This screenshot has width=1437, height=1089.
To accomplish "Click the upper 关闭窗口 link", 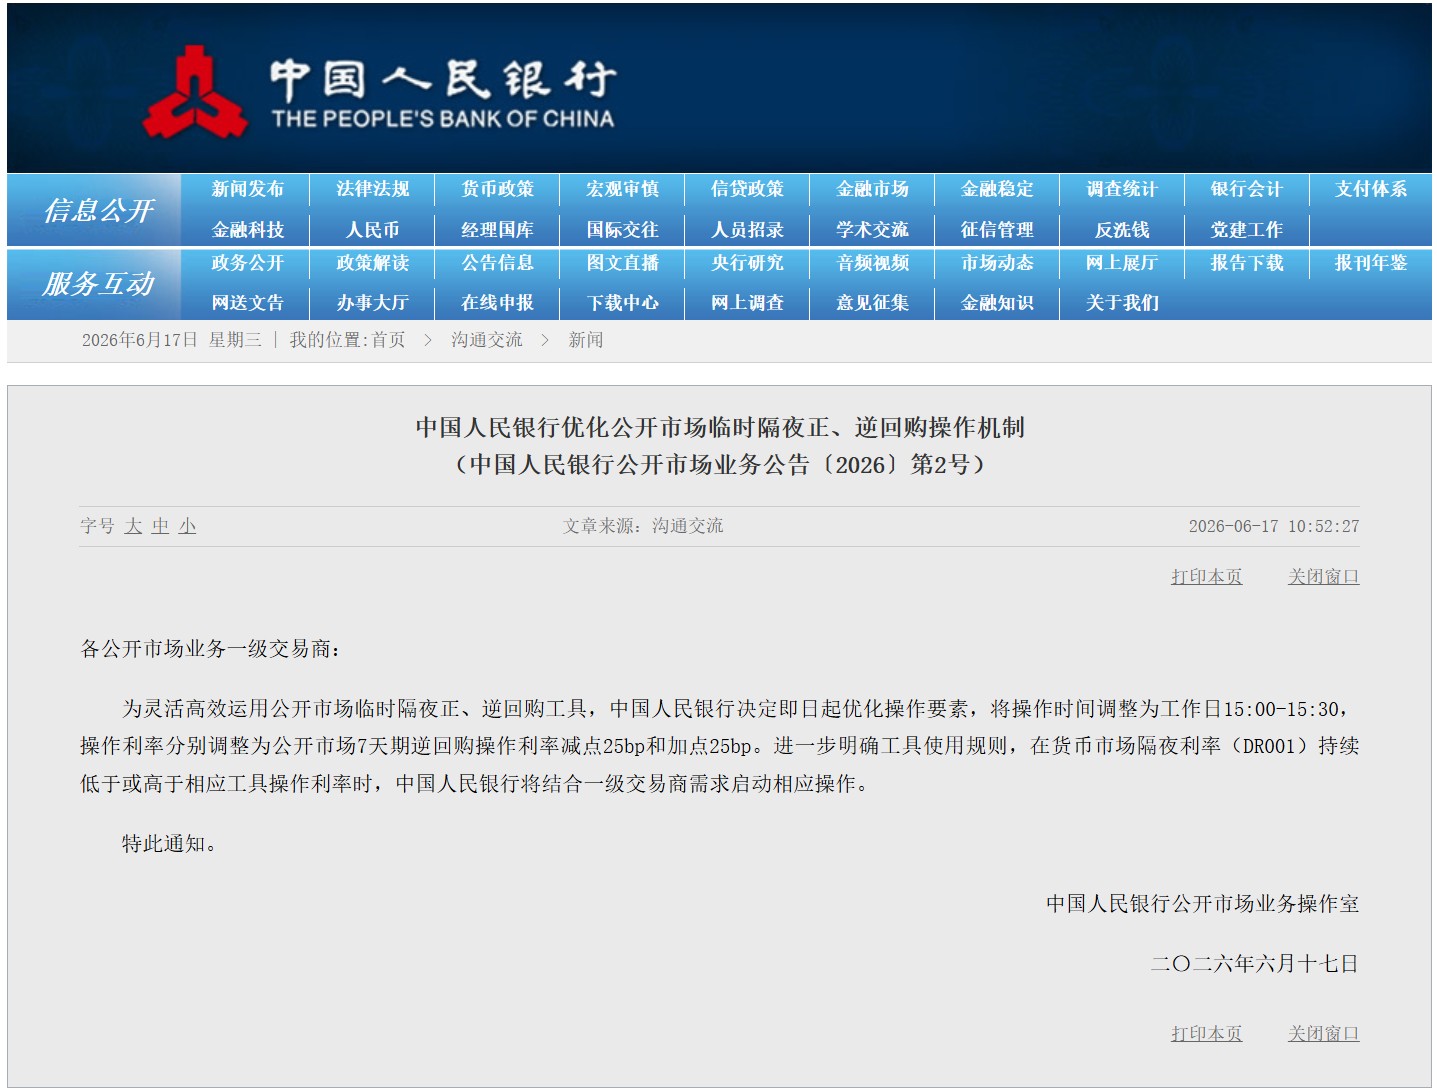I will (x=1324, y=577).
